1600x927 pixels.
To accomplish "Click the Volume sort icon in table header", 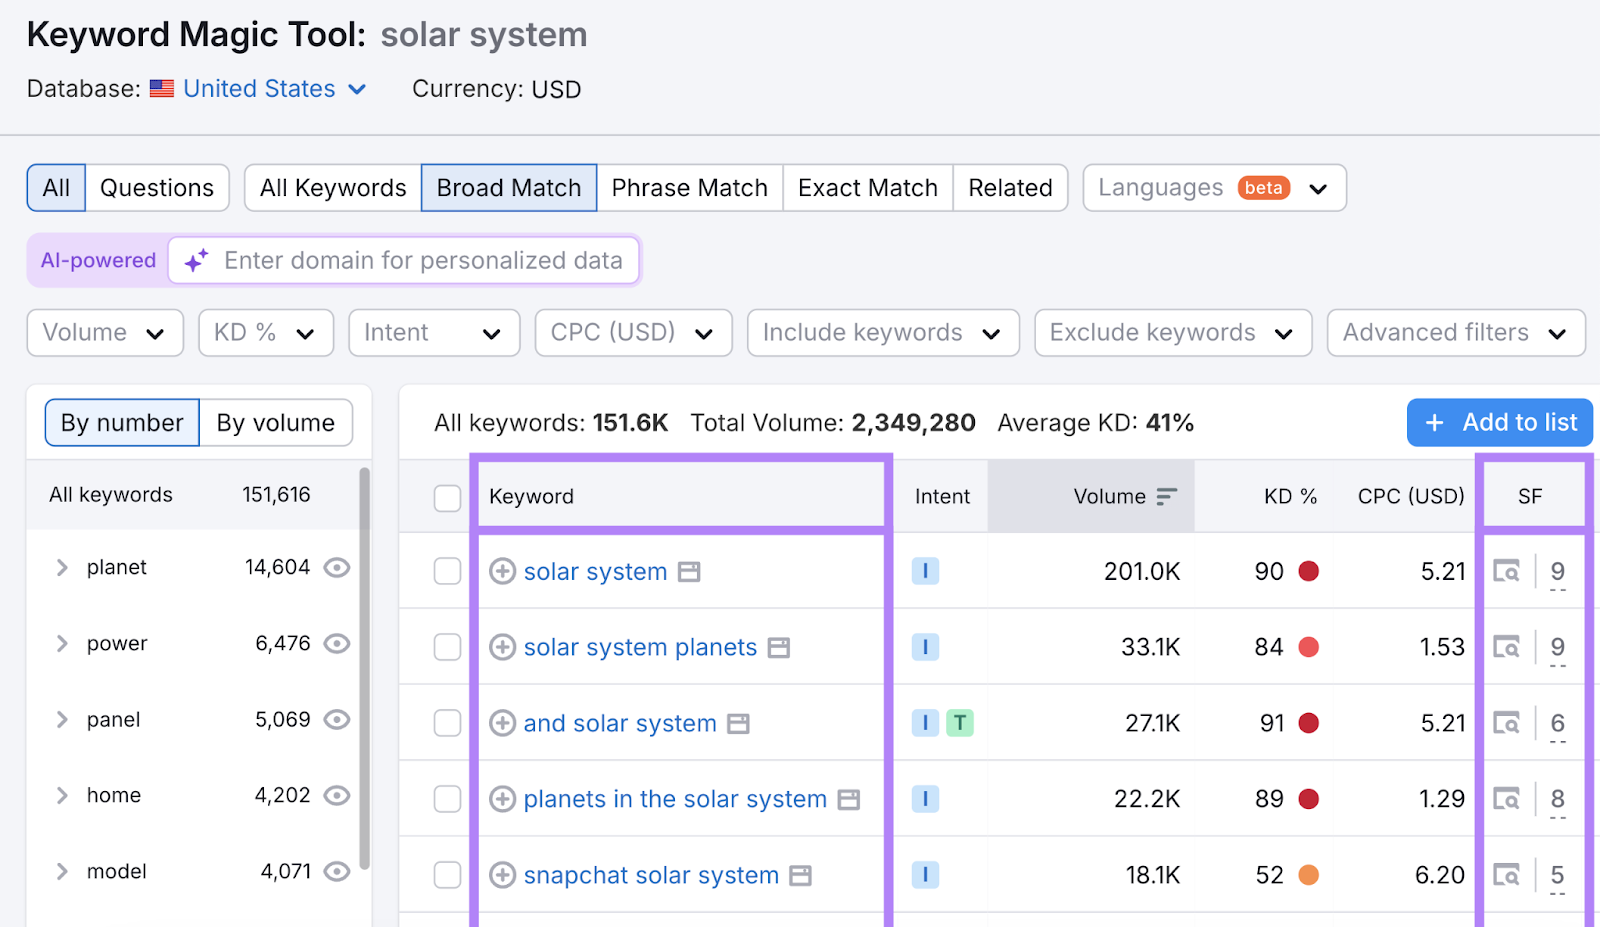I will [1166, 495].
